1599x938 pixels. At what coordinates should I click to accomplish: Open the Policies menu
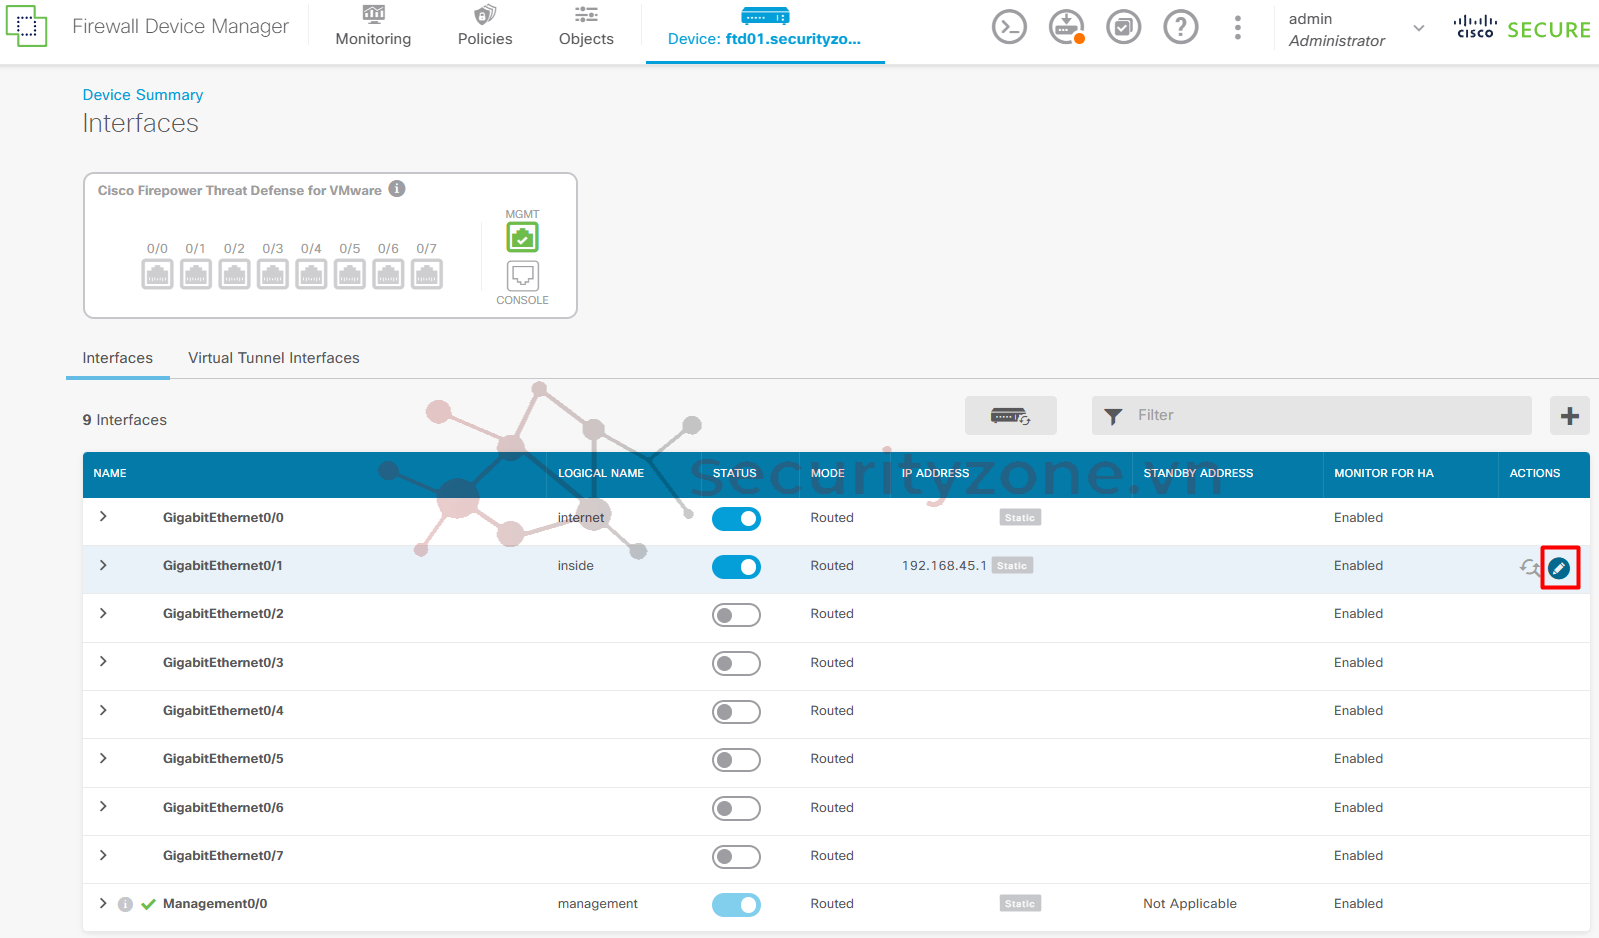click(x=485, y=27)
